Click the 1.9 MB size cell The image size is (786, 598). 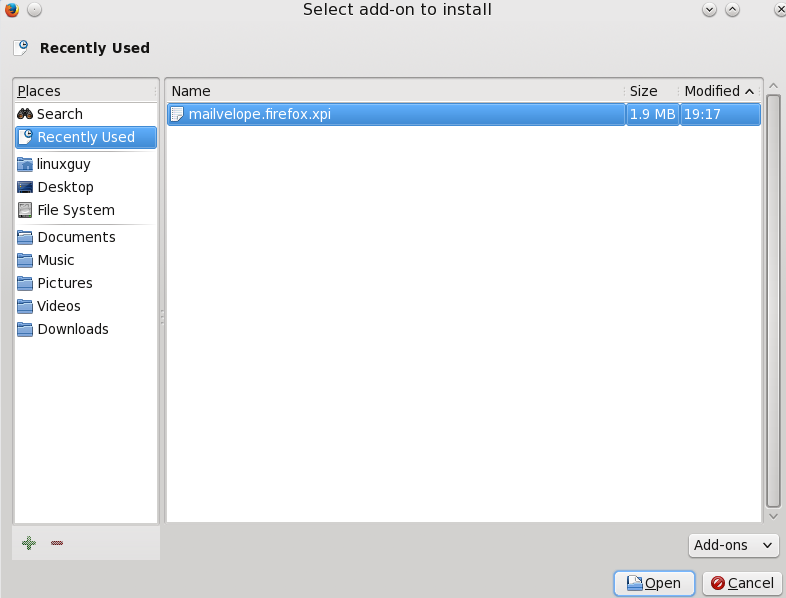click(x=653, y=114)
